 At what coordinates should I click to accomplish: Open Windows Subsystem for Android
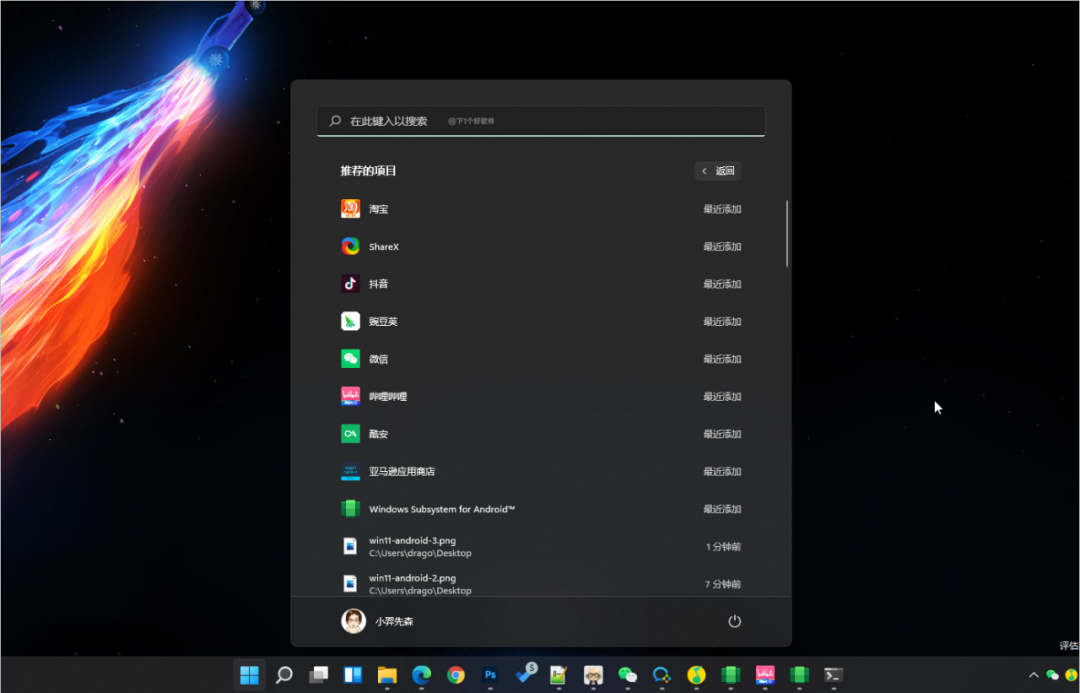[x=441, y=509]
